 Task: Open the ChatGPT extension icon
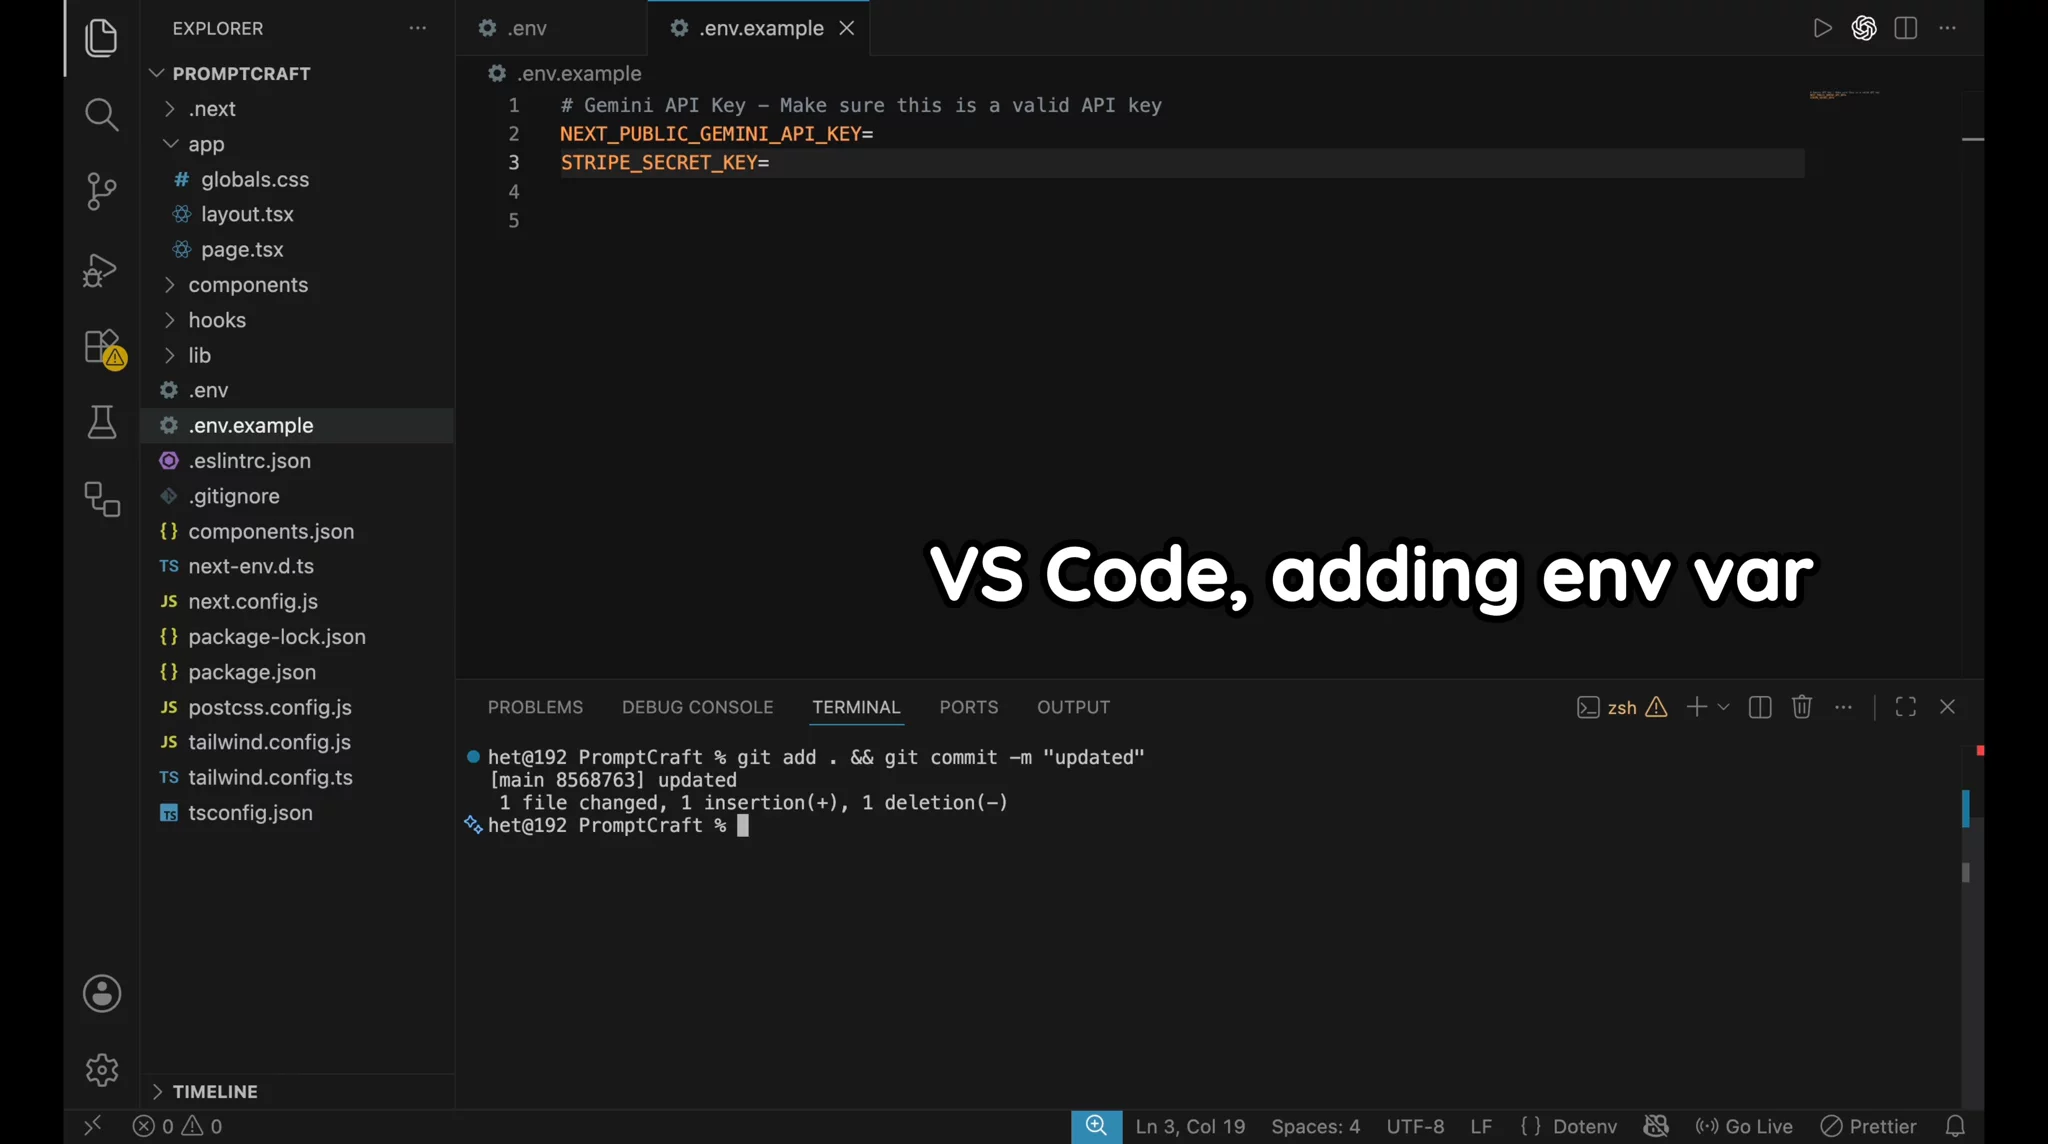(1864, 28)
